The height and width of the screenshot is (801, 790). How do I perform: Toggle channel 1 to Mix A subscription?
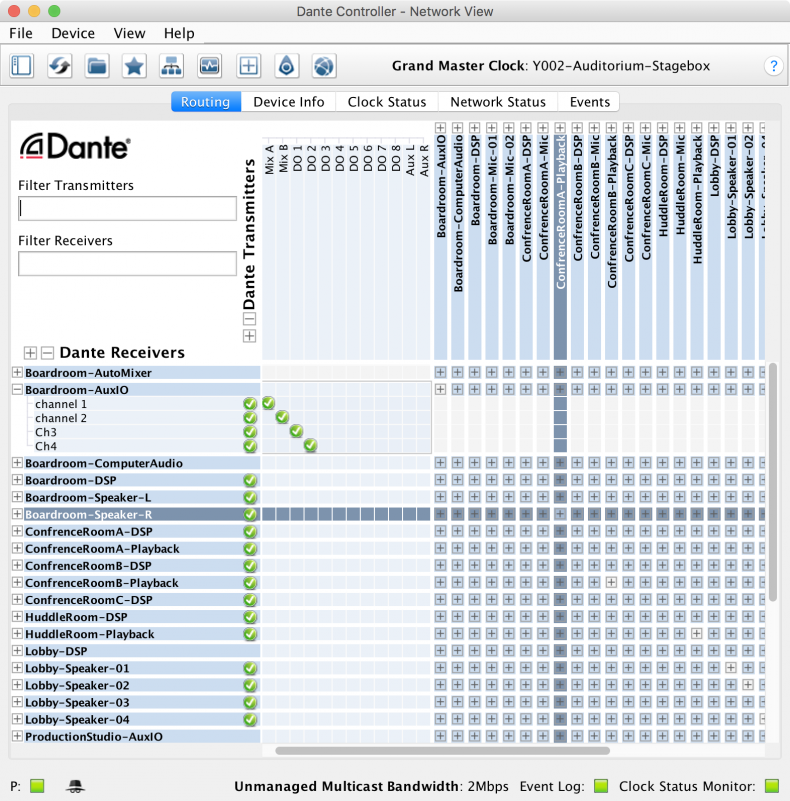tap(269, 404)
